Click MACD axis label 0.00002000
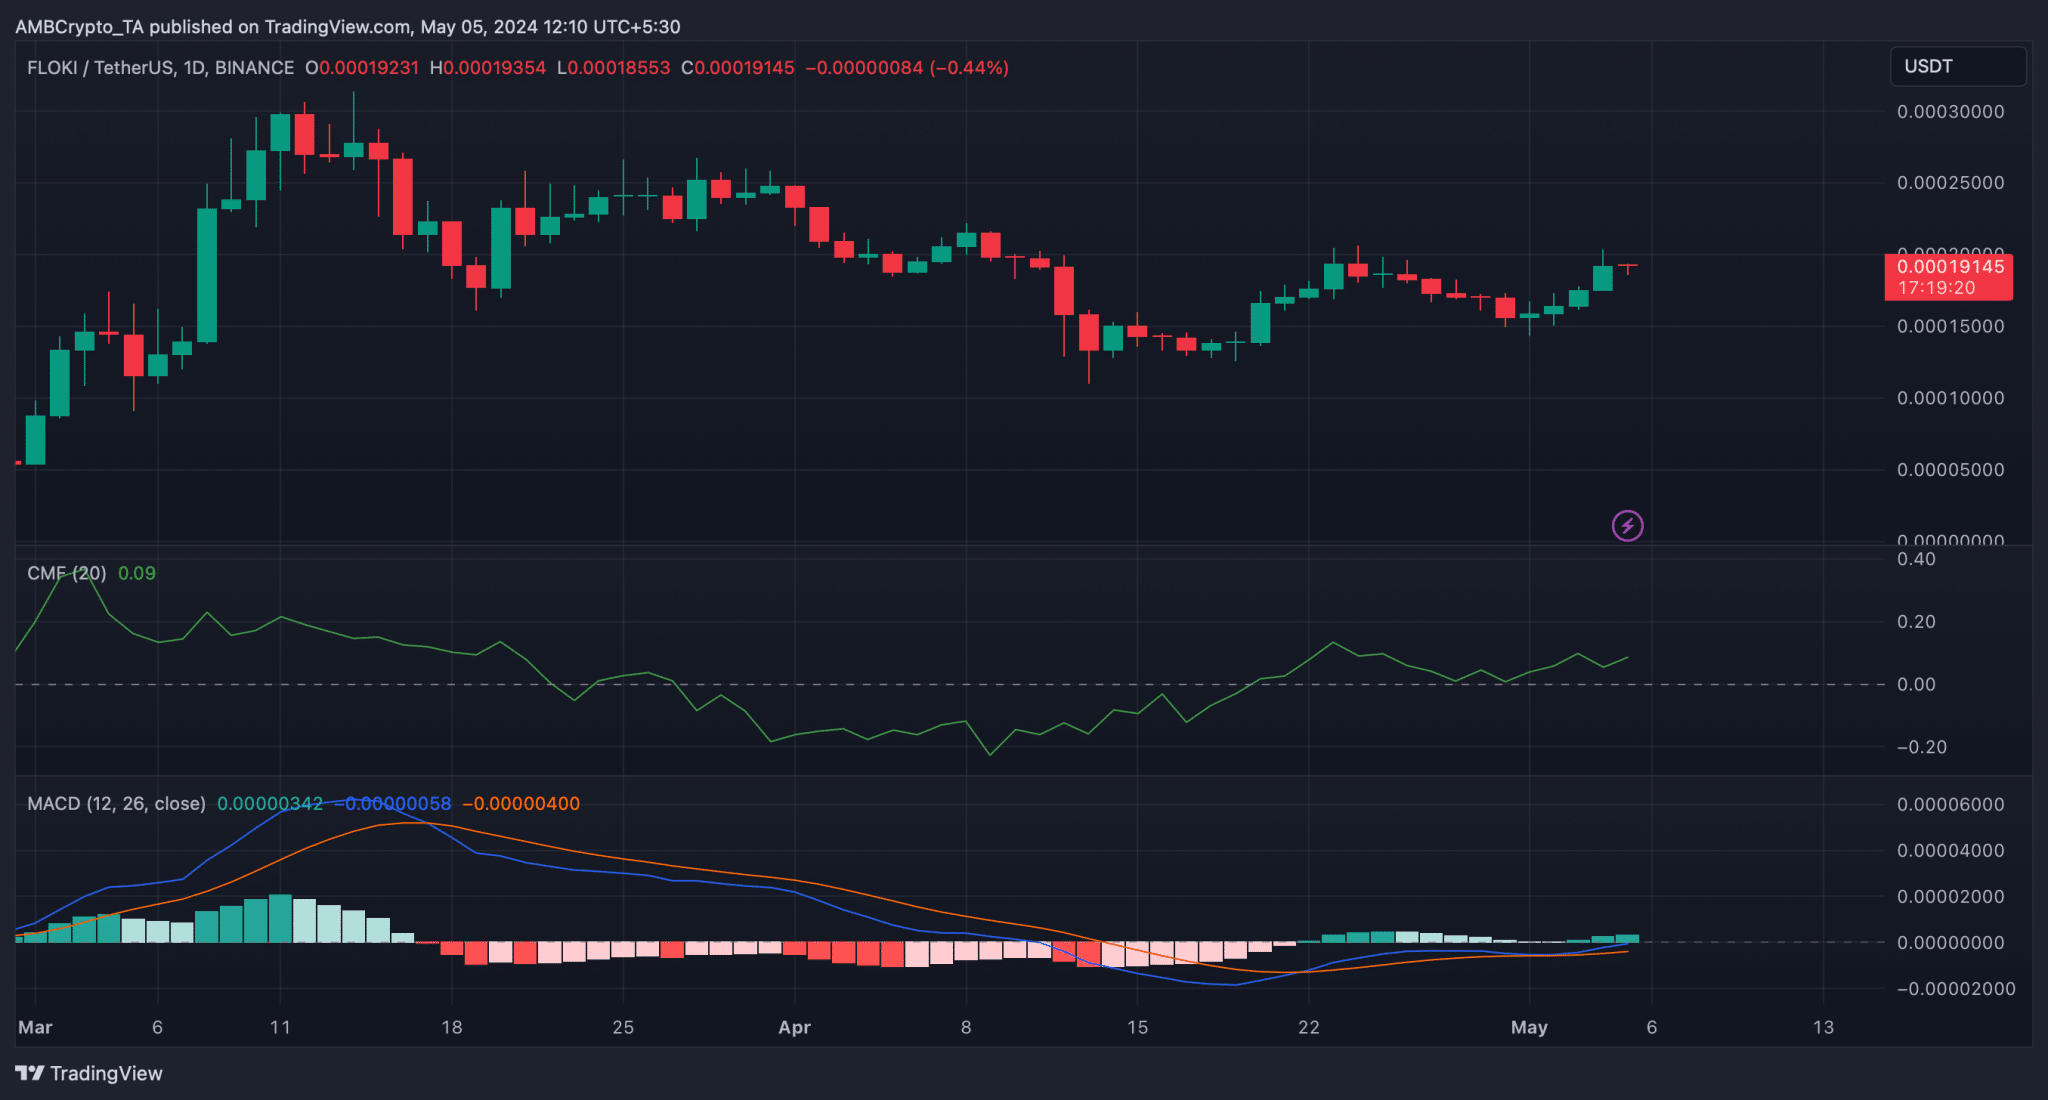 [x=1950, y=897]
